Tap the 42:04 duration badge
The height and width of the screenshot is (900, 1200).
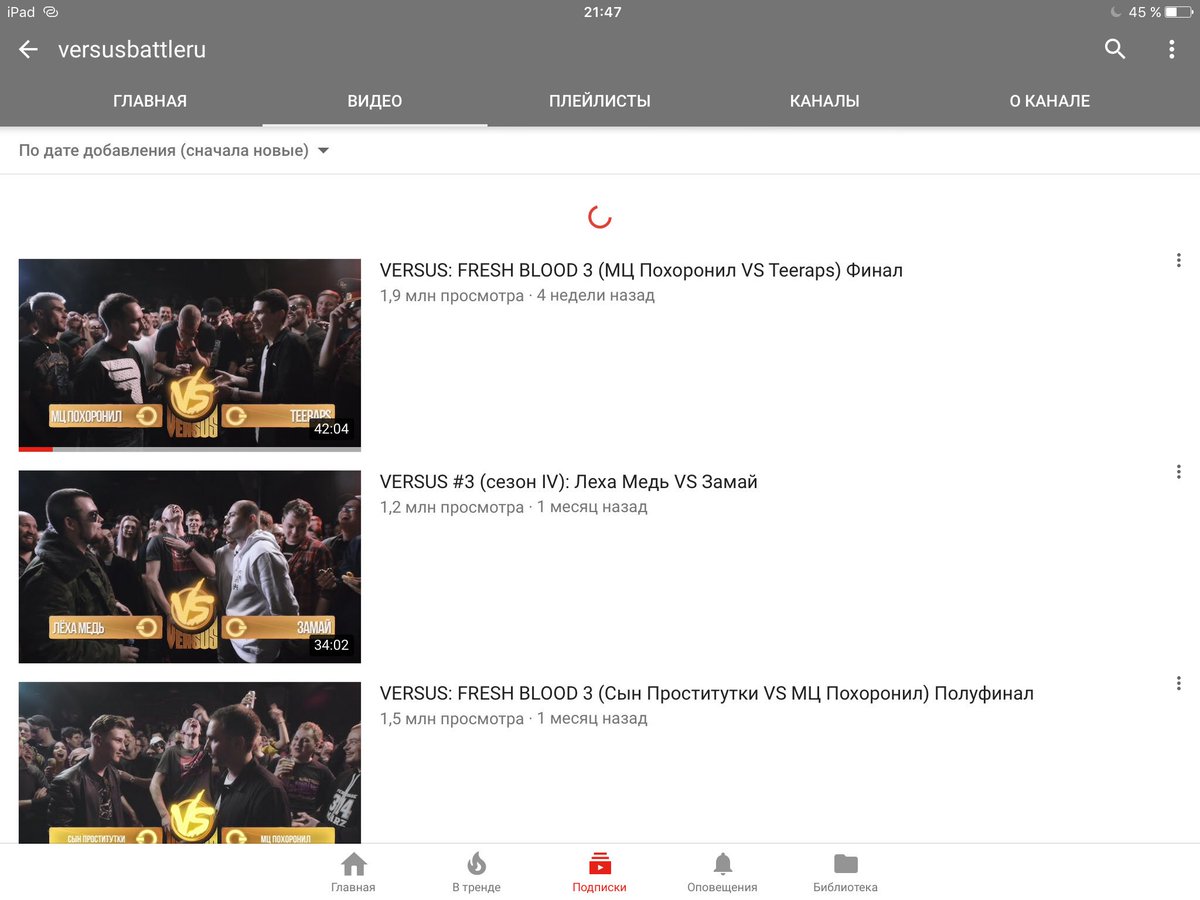pyautogui.click(x=331, y=429)
